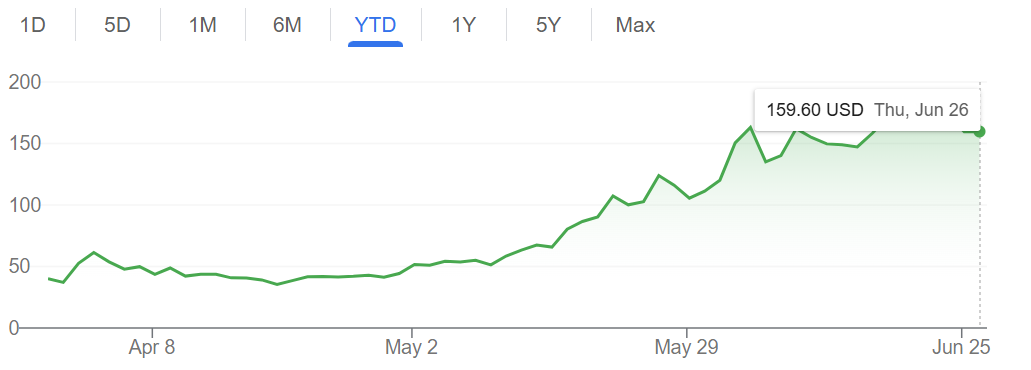
Task: Click the Apr 8 date axis label
Action: [x=152, y=346]
